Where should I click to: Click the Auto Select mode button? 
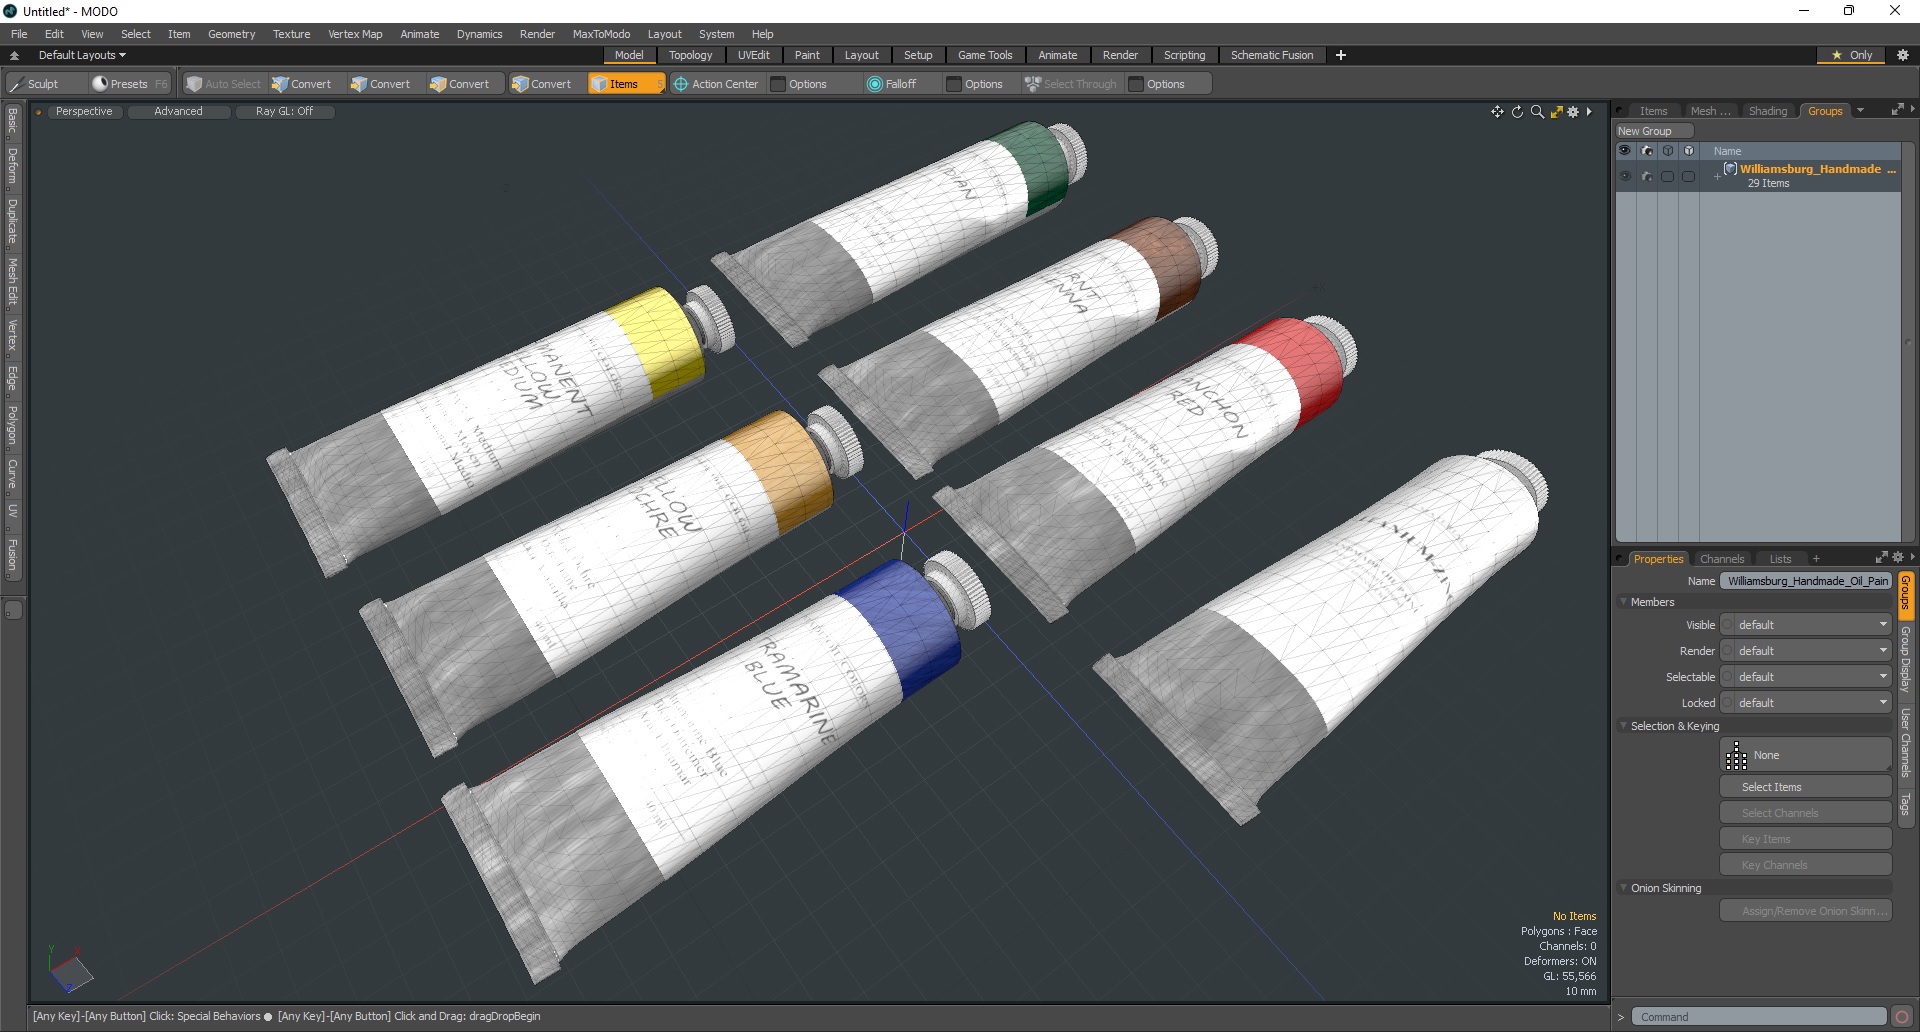coord(224,84)
